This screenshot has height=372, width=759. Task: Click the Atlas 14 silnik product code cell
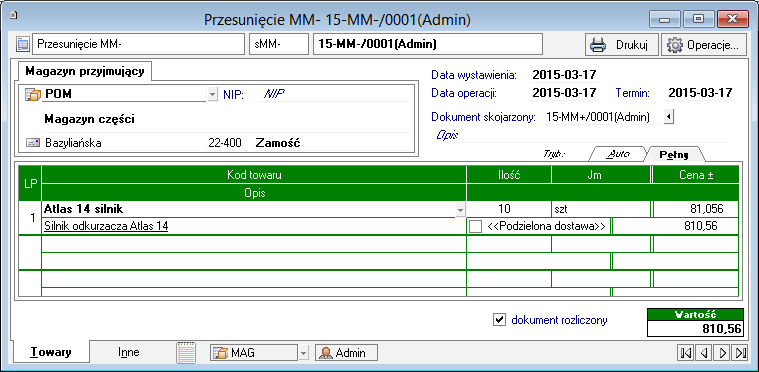tap(249, 209)
